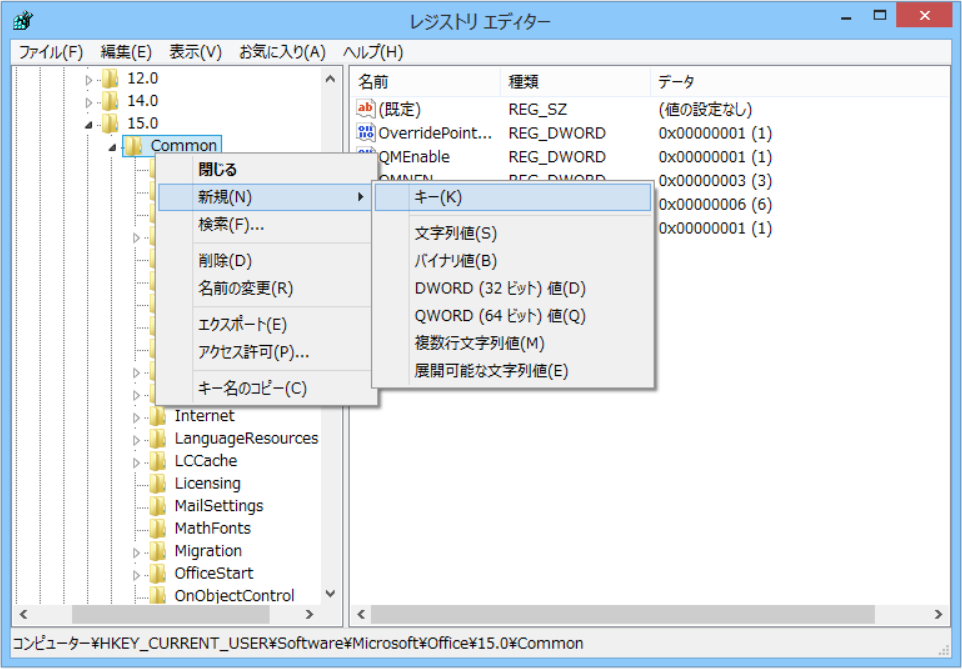Screen dimensions: 962x669
Task: Click the Registry Editor app icon in title bar
Action: coord(22,21)
